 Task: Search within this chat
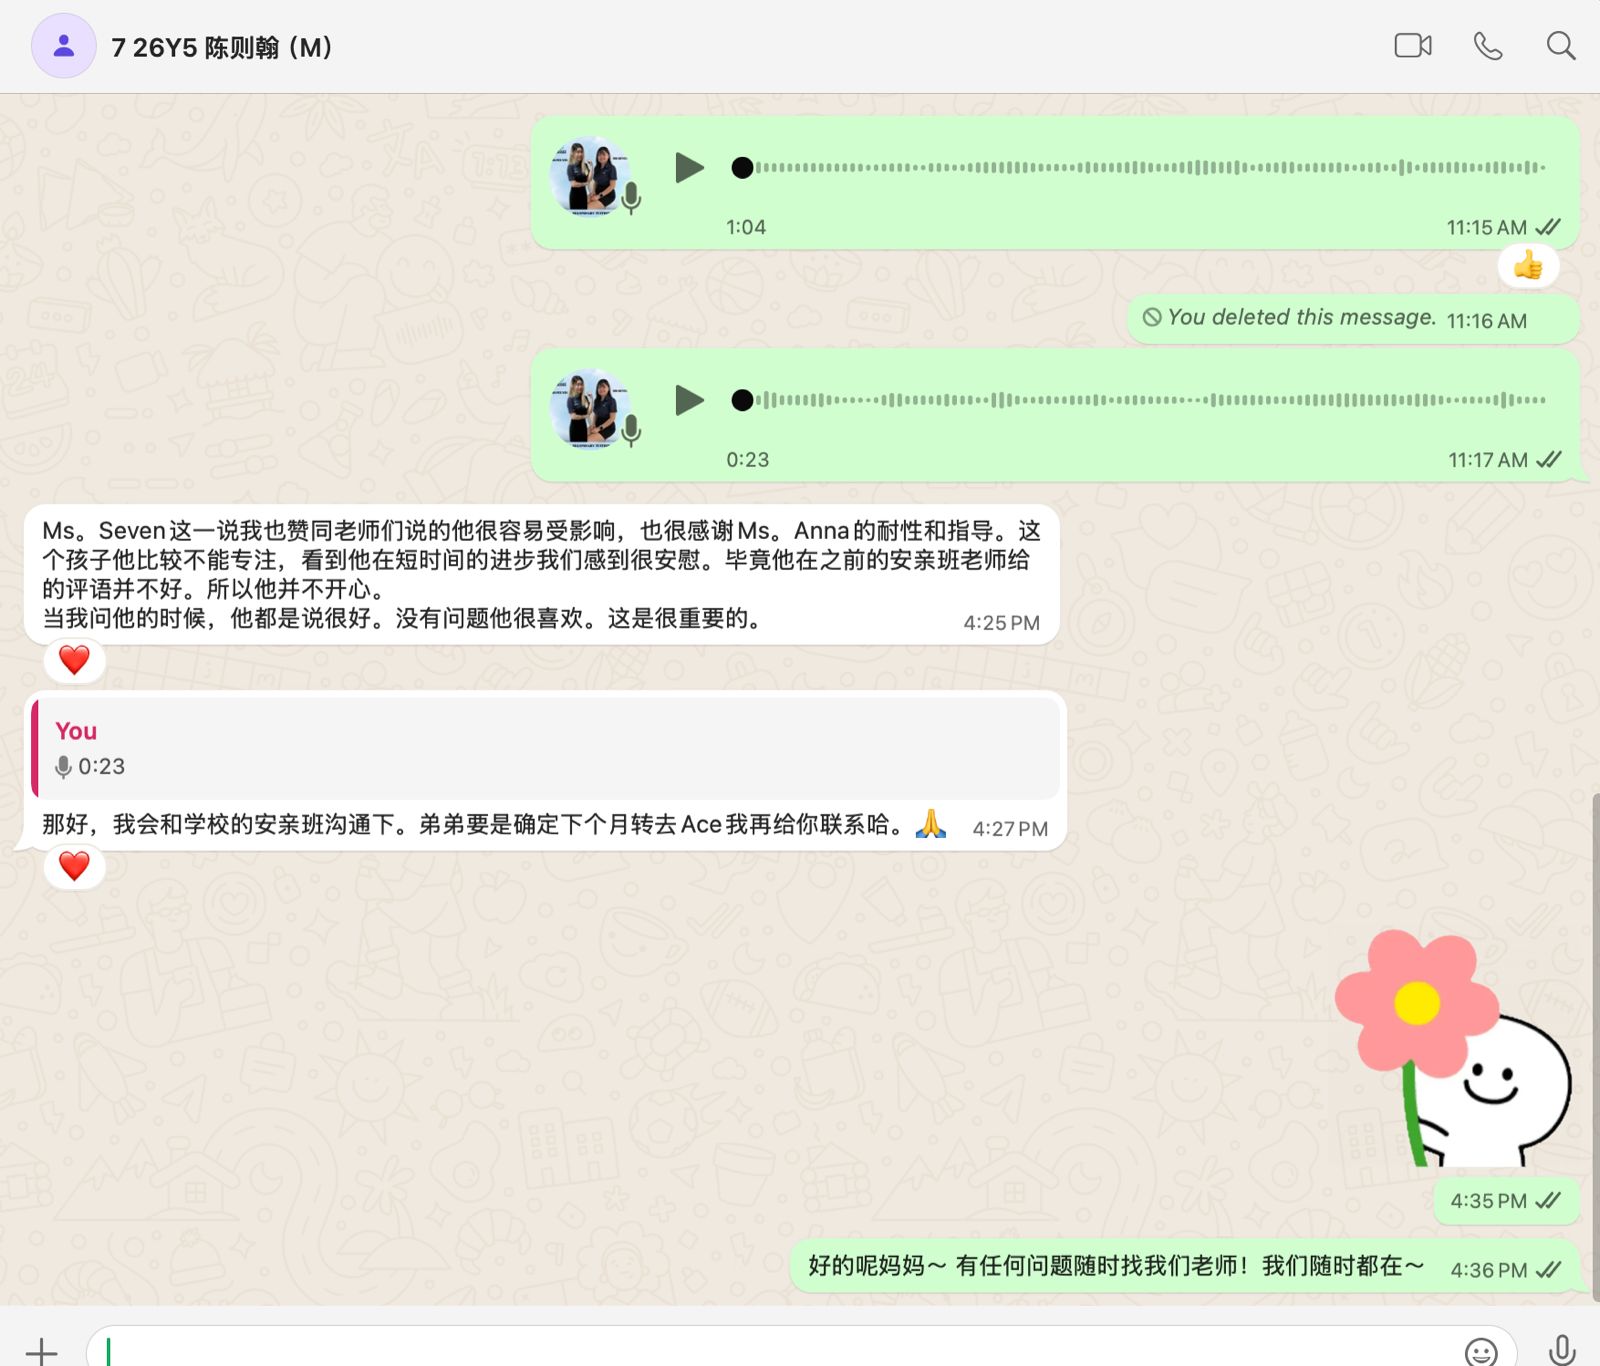click(x=1561, y=46)
